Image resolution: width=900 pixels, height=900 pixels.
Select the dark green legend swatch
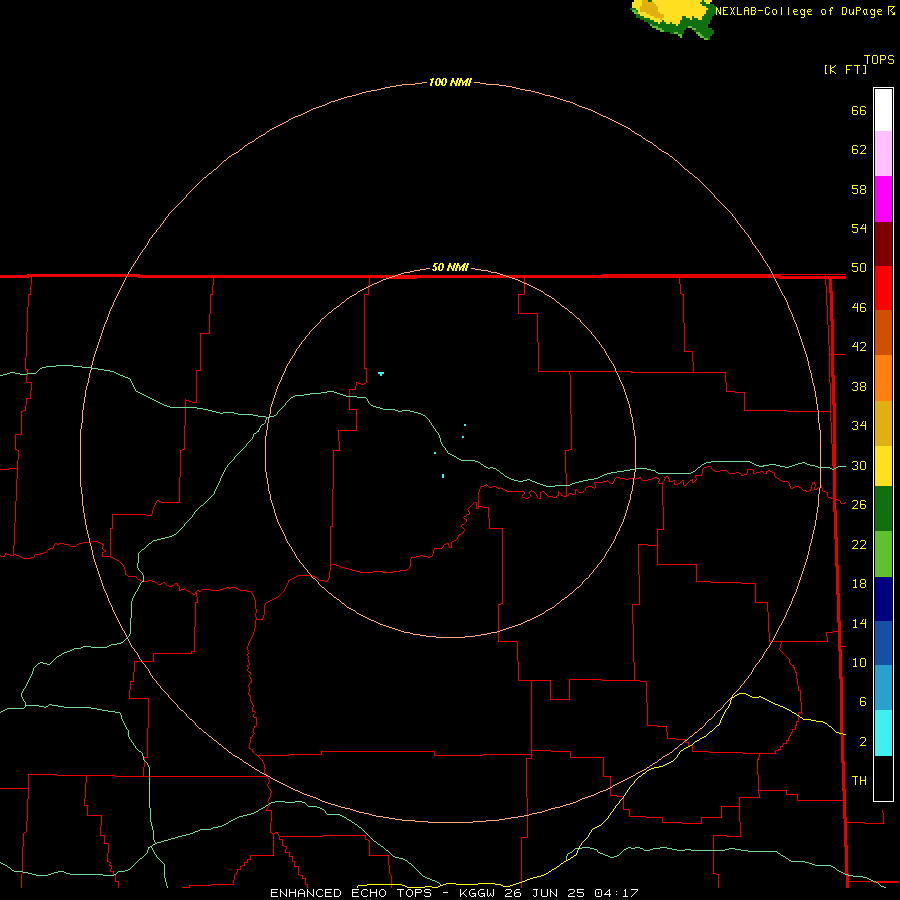[883, 509]
